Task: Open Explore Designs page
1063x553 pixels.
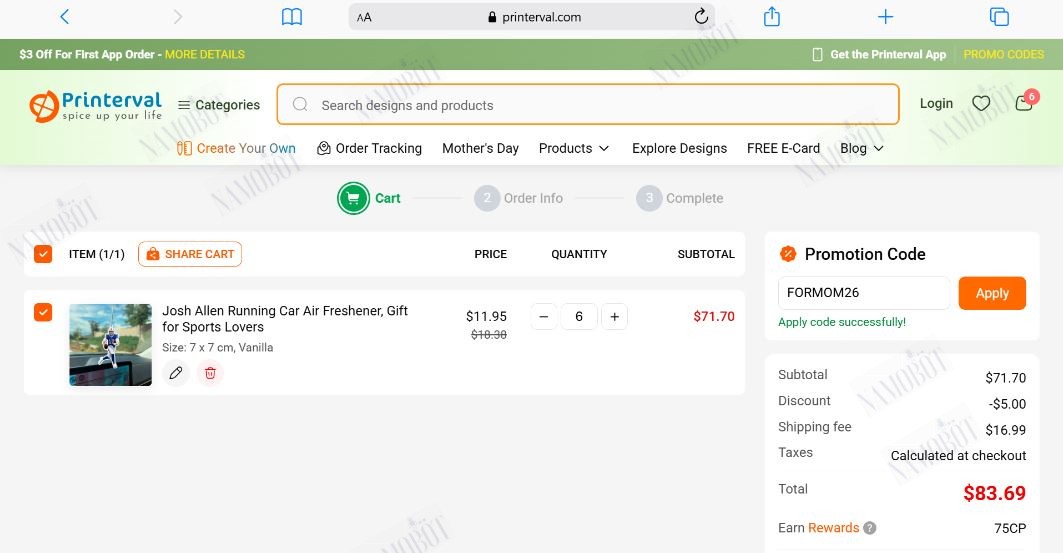Action: point(679,148)
